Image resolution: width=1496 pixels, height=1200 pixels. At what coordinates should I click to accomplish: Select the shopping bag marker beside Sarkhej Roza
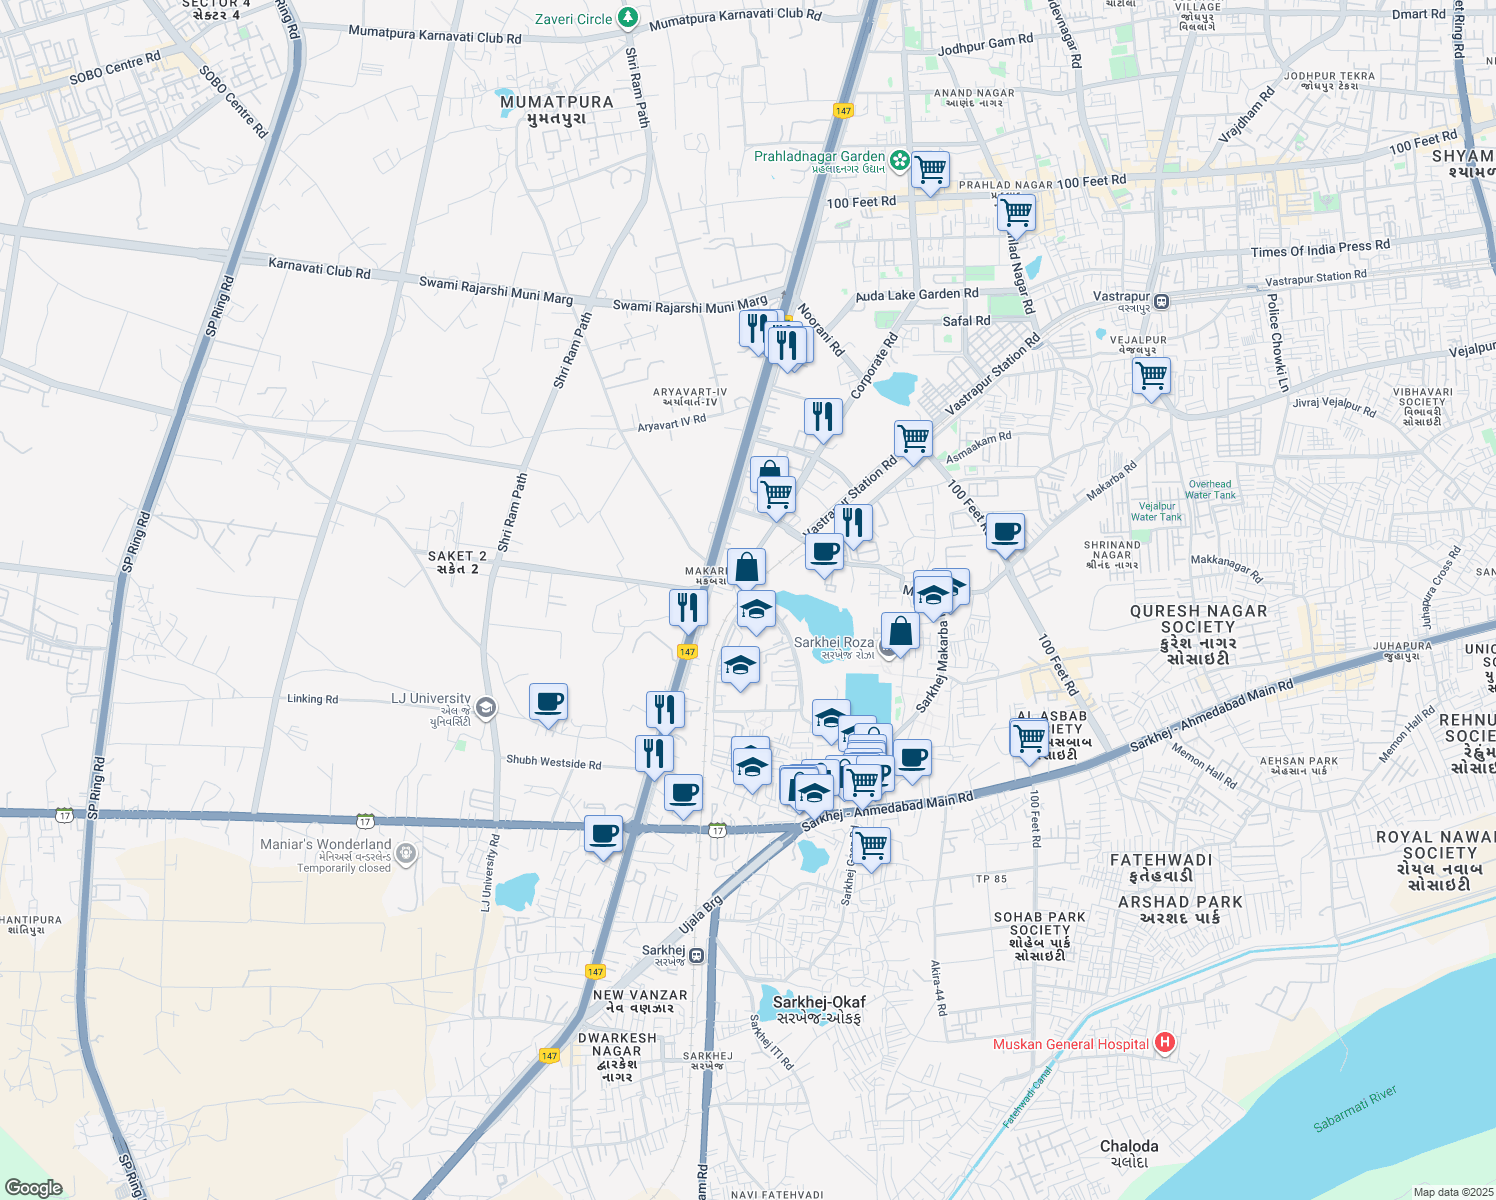(x=900, y=632)
